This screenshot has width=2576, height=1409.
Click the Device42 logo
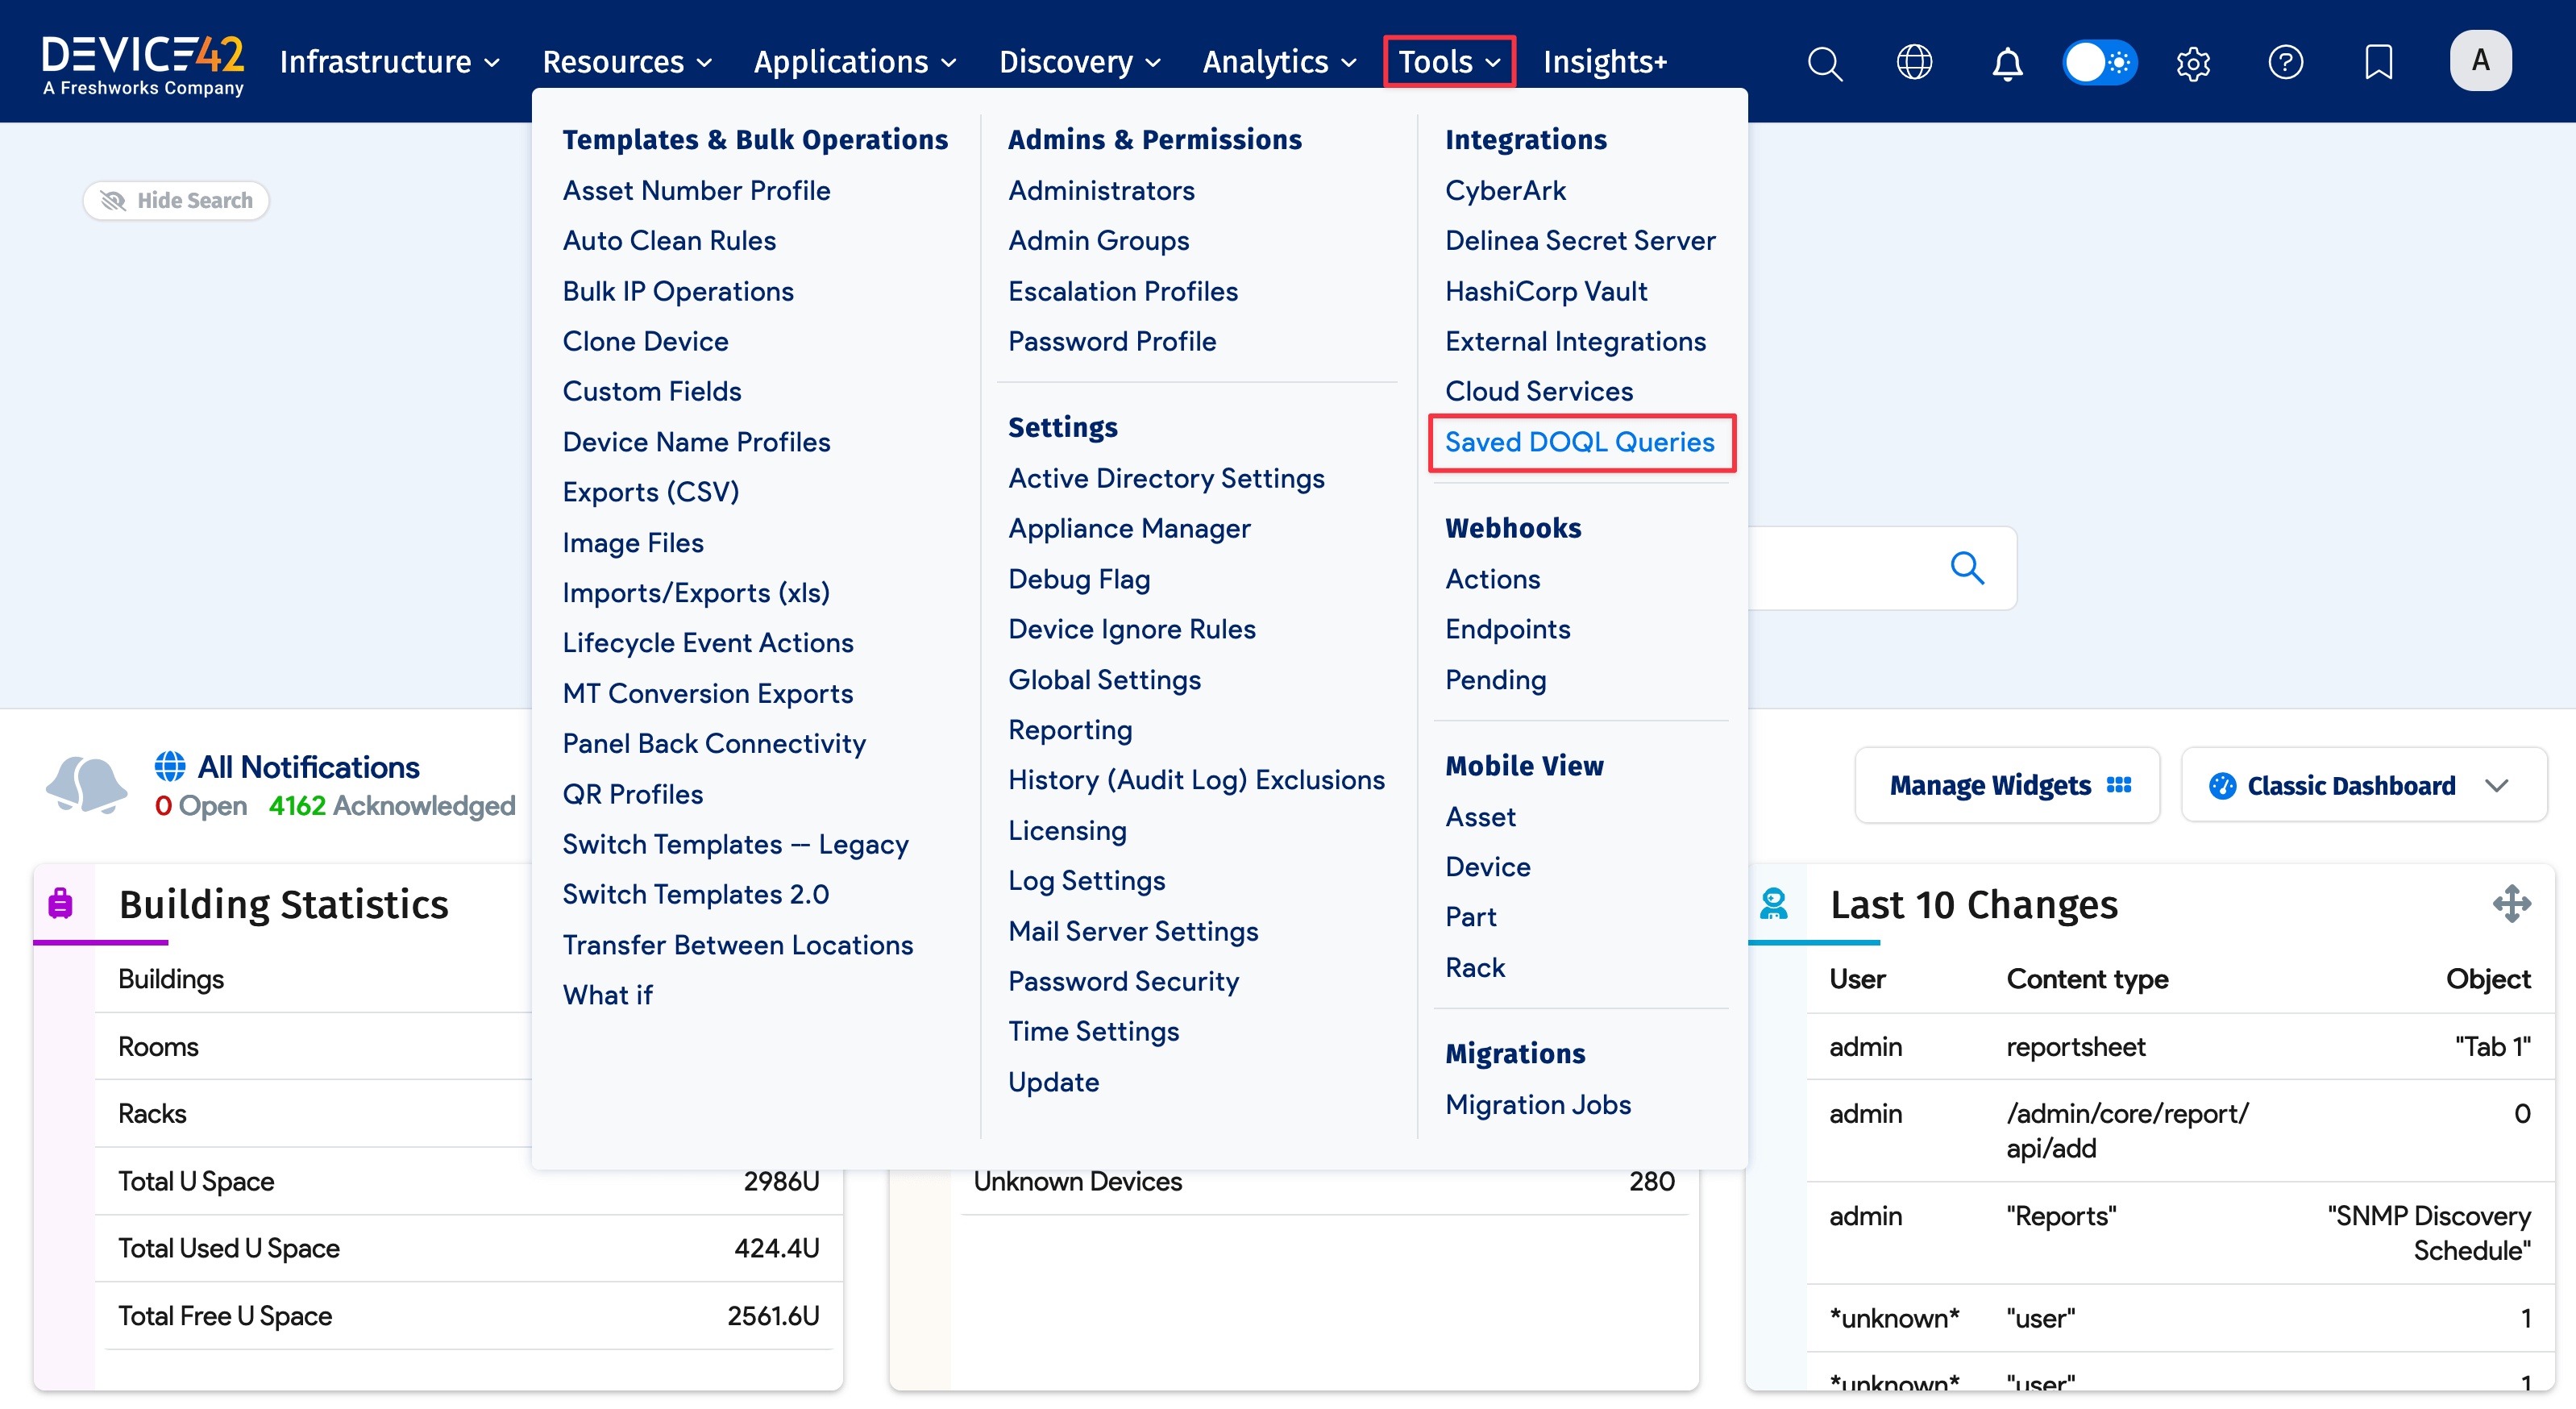point(143,64)
